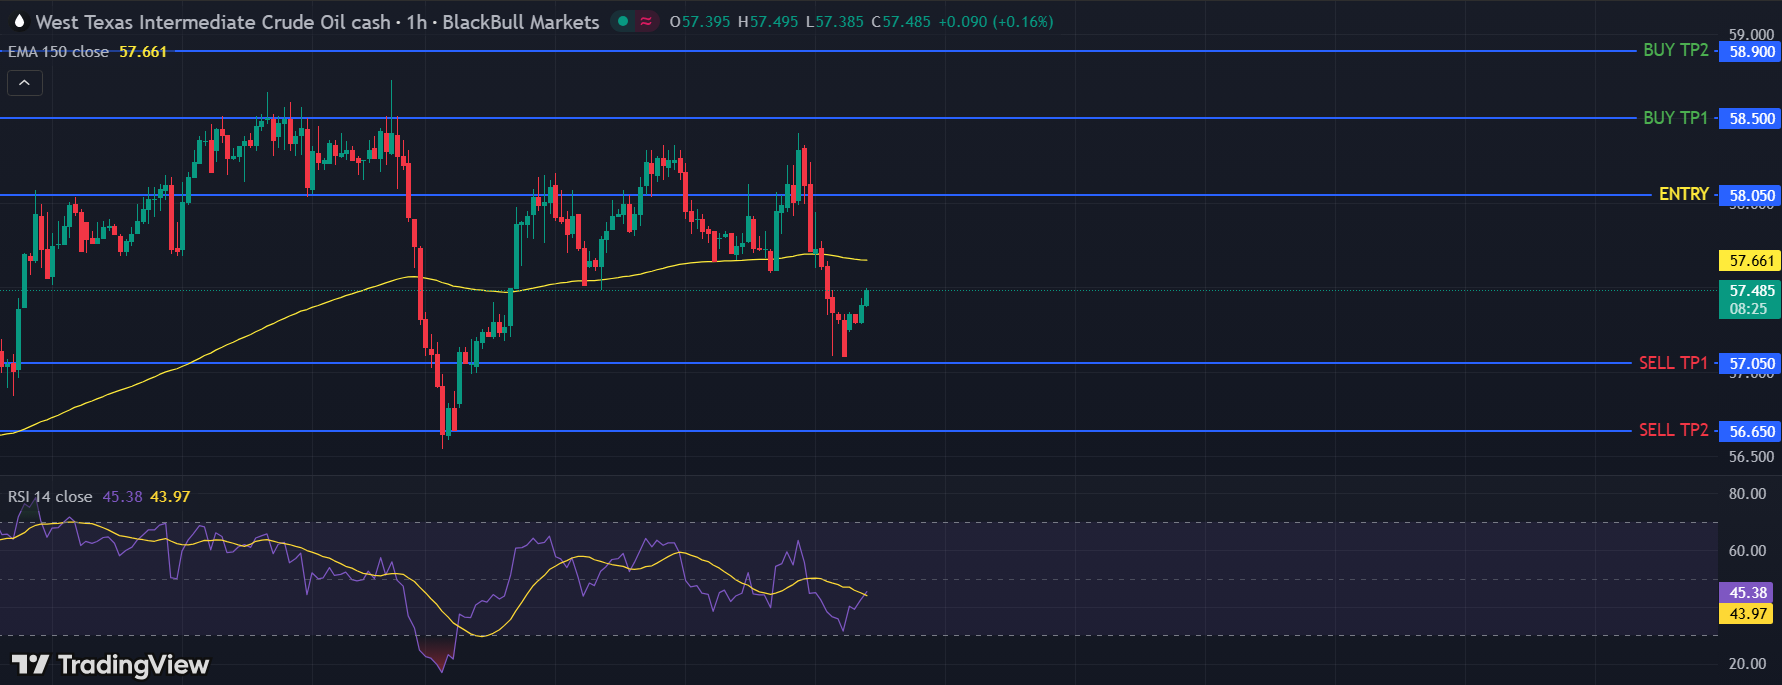Select the yellow ENTRY line label

coord(1683,194)
